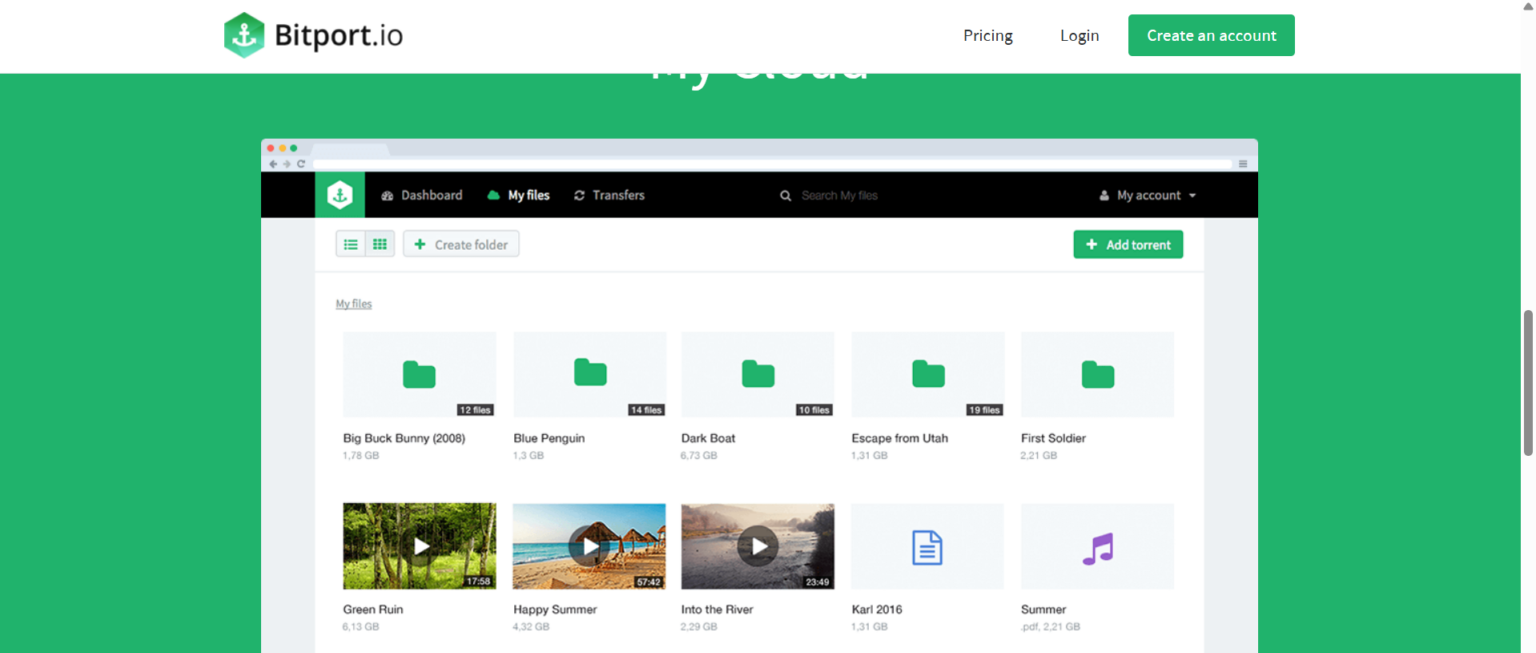The image size is (1536, 653).
Task: Click the Bitport.io anchor logo
Action: tap(244, 33)
